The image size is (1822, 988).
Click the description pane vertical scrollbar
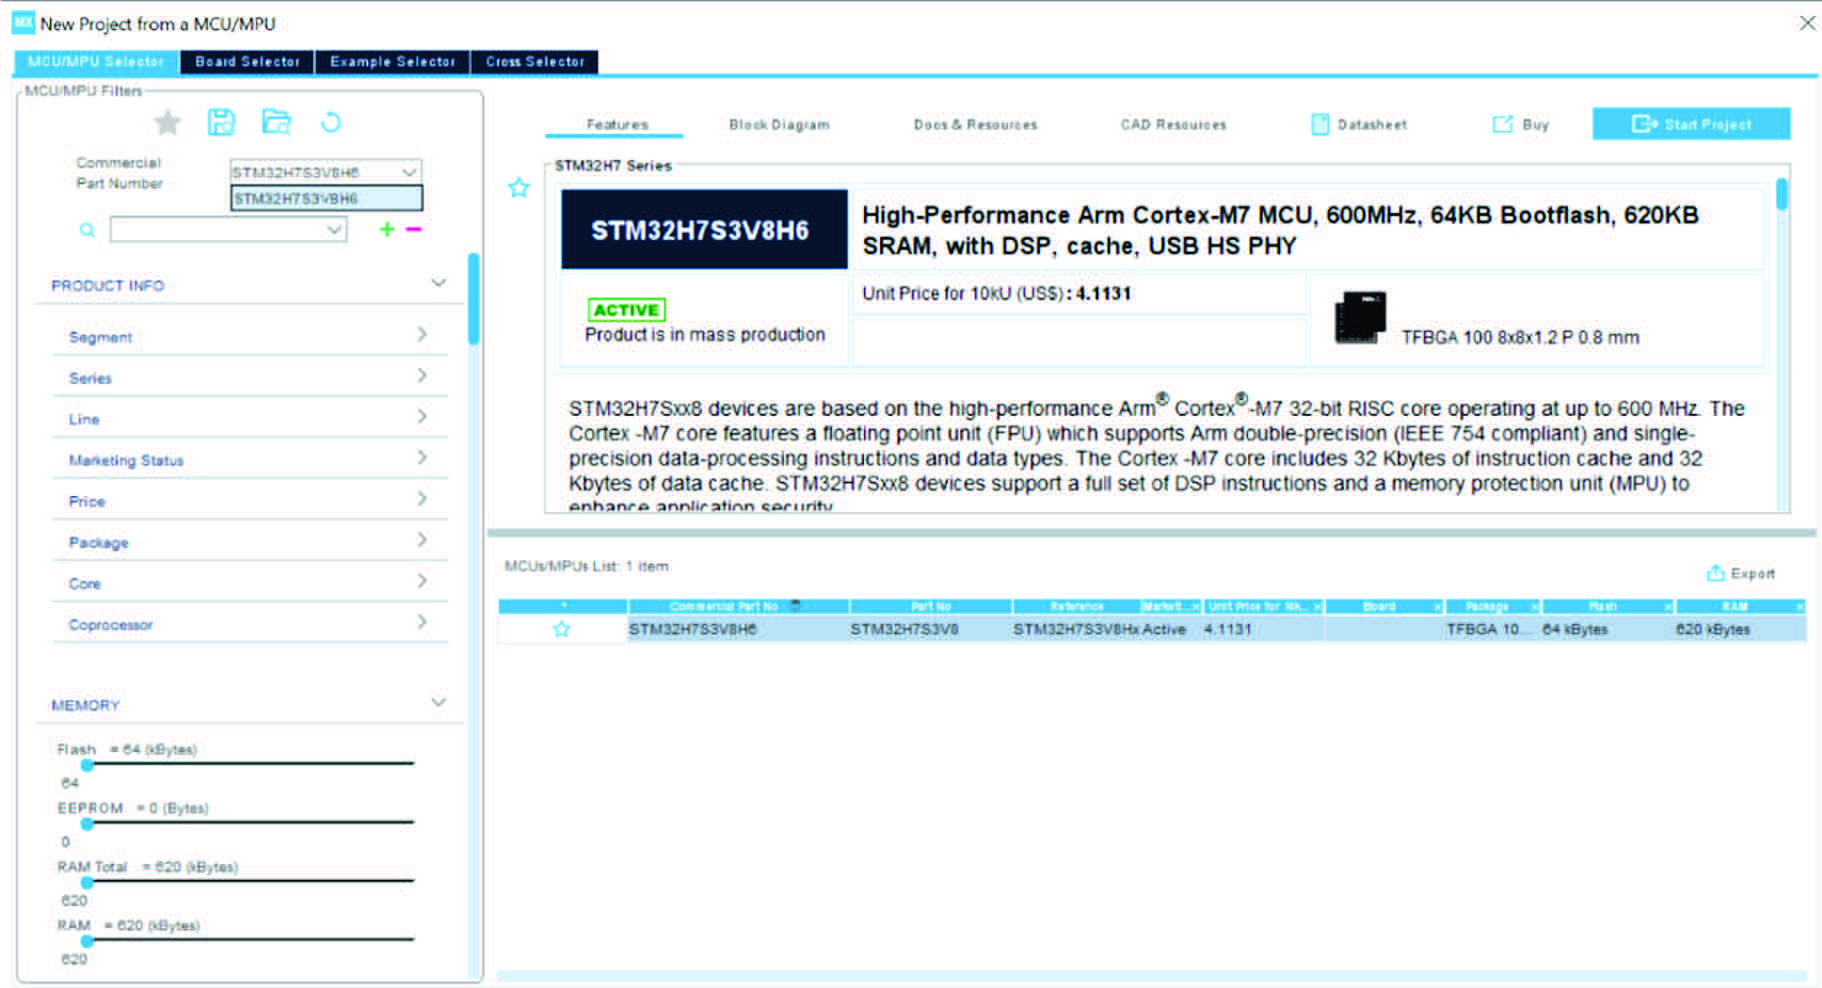(1781, 194)
